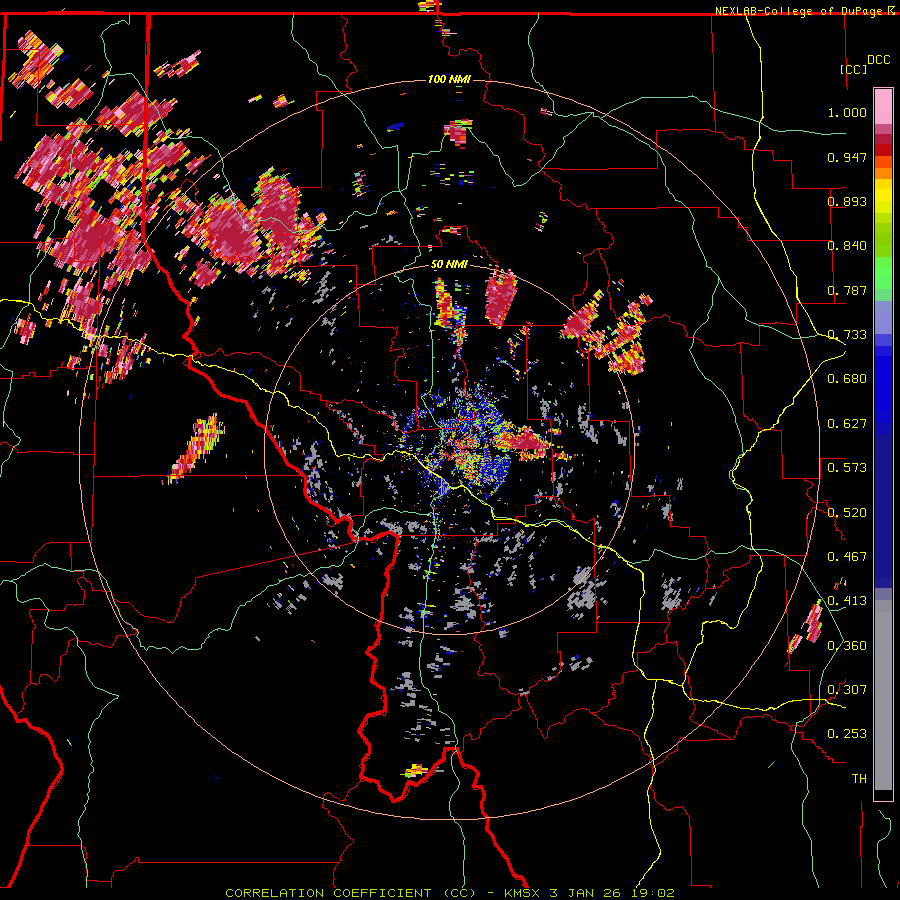Select the 0.520 color scale value
This screenshot has width=900, height=900.
(x=847, y=513)
